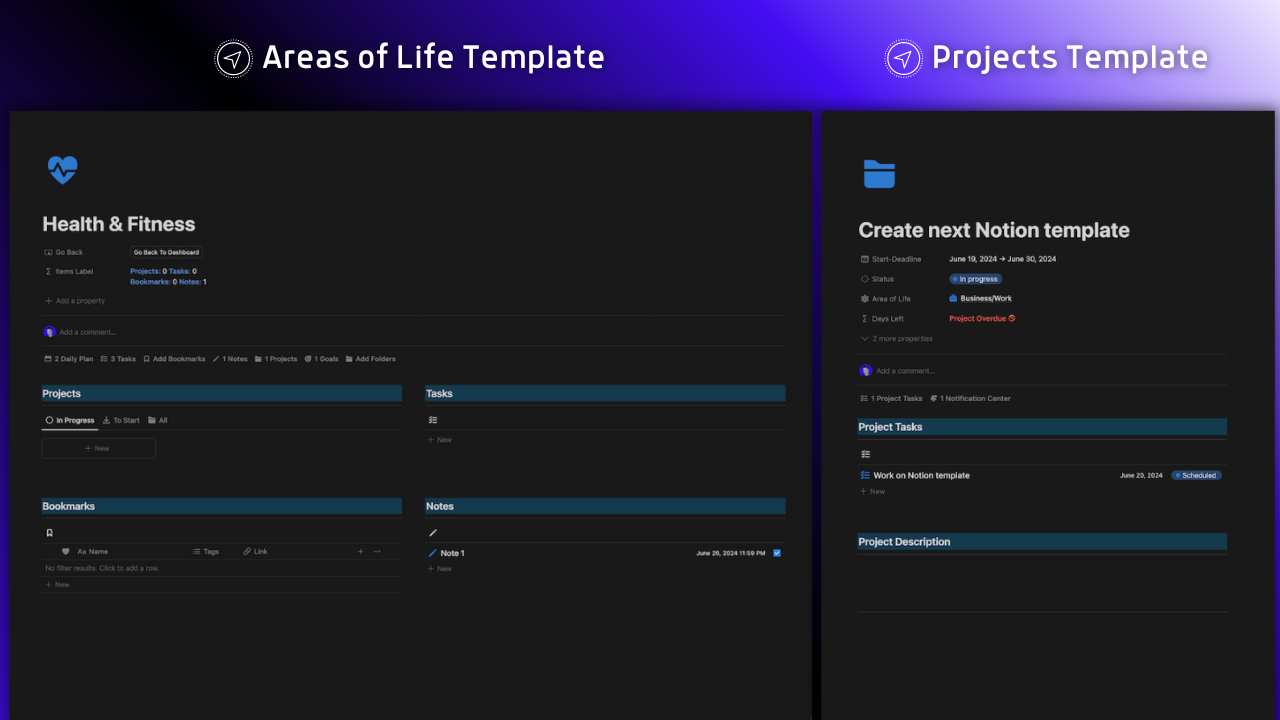The image size is (1280, 720).
Task: Switch to the In Progress projects tab
Action: click(70, 420)
